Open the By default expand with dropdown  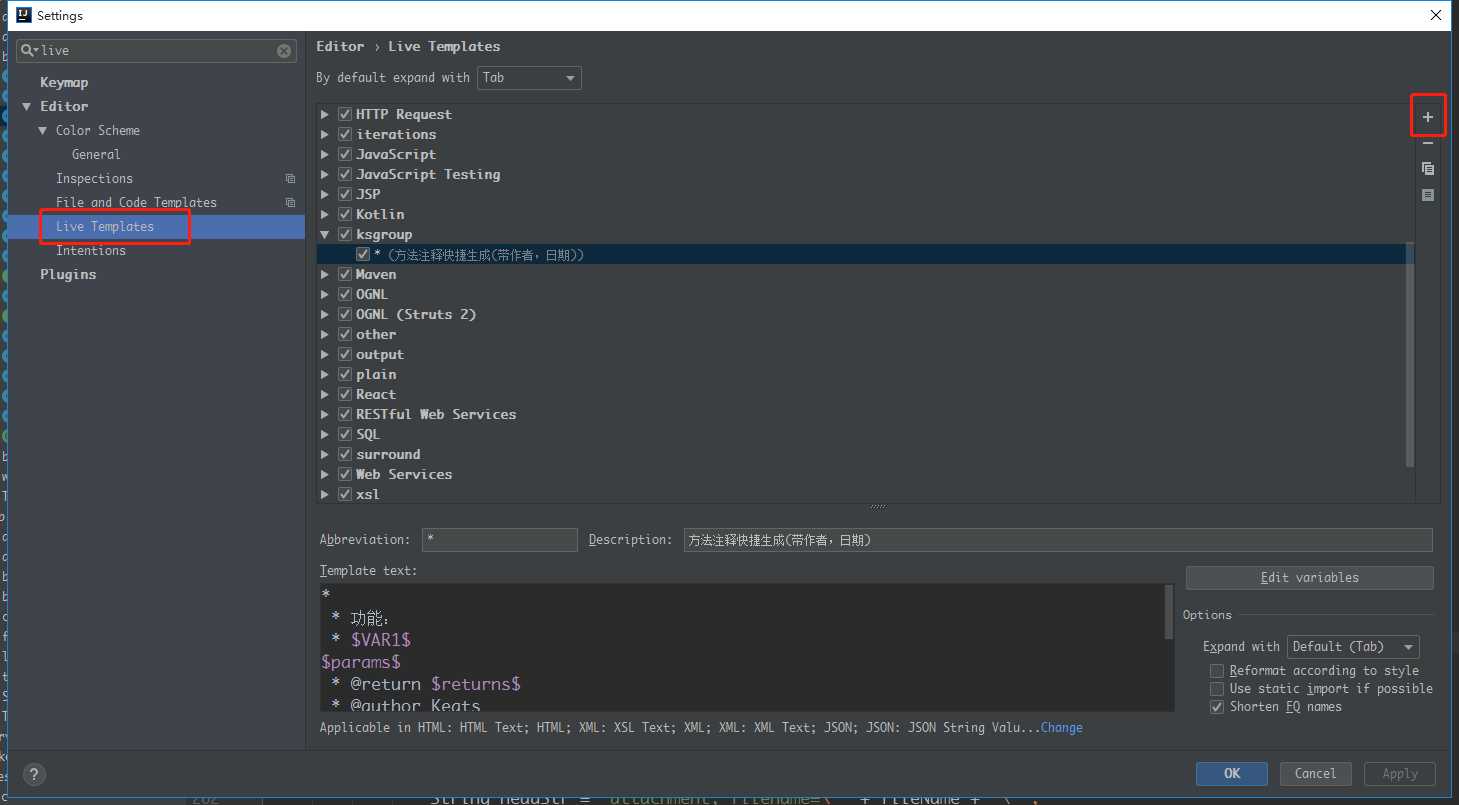click(529, 78)
